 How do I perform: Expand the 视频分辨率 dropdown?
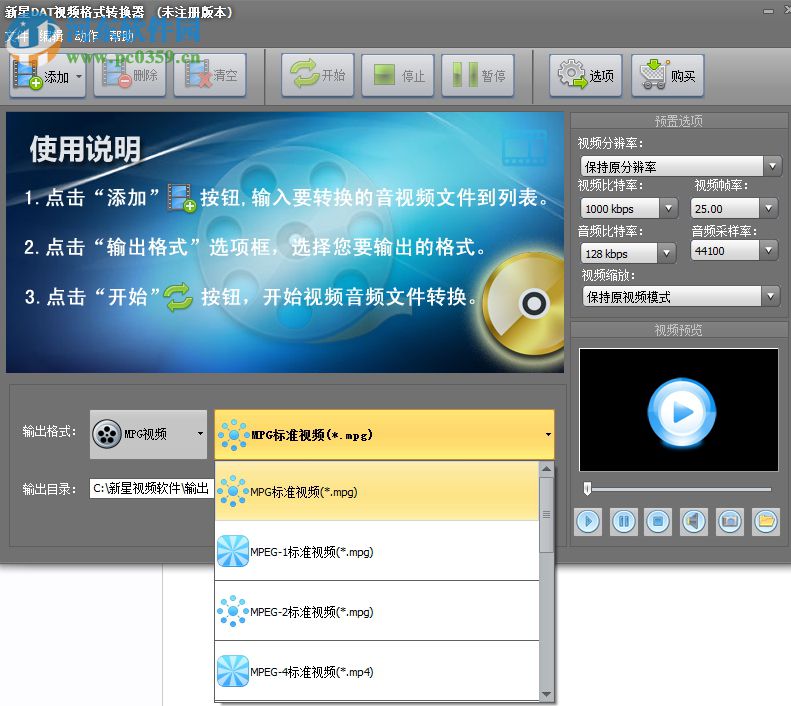coord(772,166)
